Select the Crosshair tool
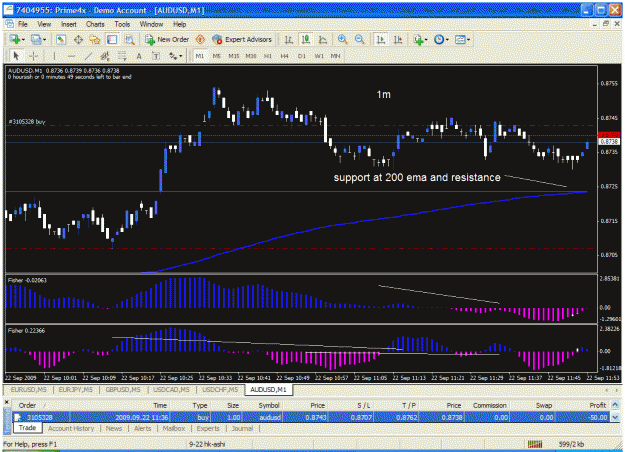The width and height of the screenshot is (625, 452). click(33, 56)
